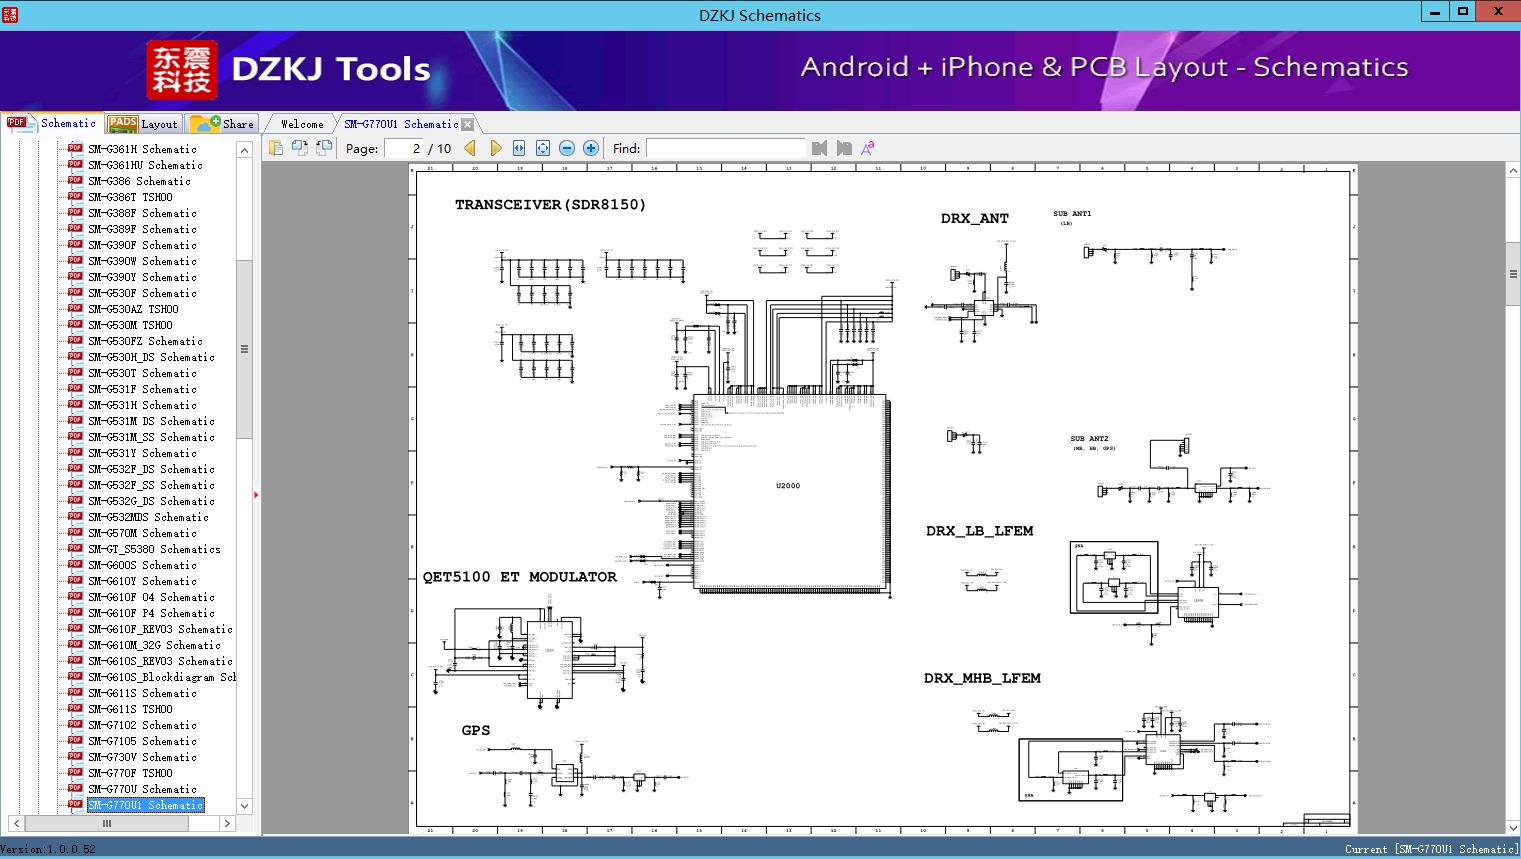Screen dimensions: 1521x859
Task: Open SM-G531Y Schematic
Action: click(142, 453)
